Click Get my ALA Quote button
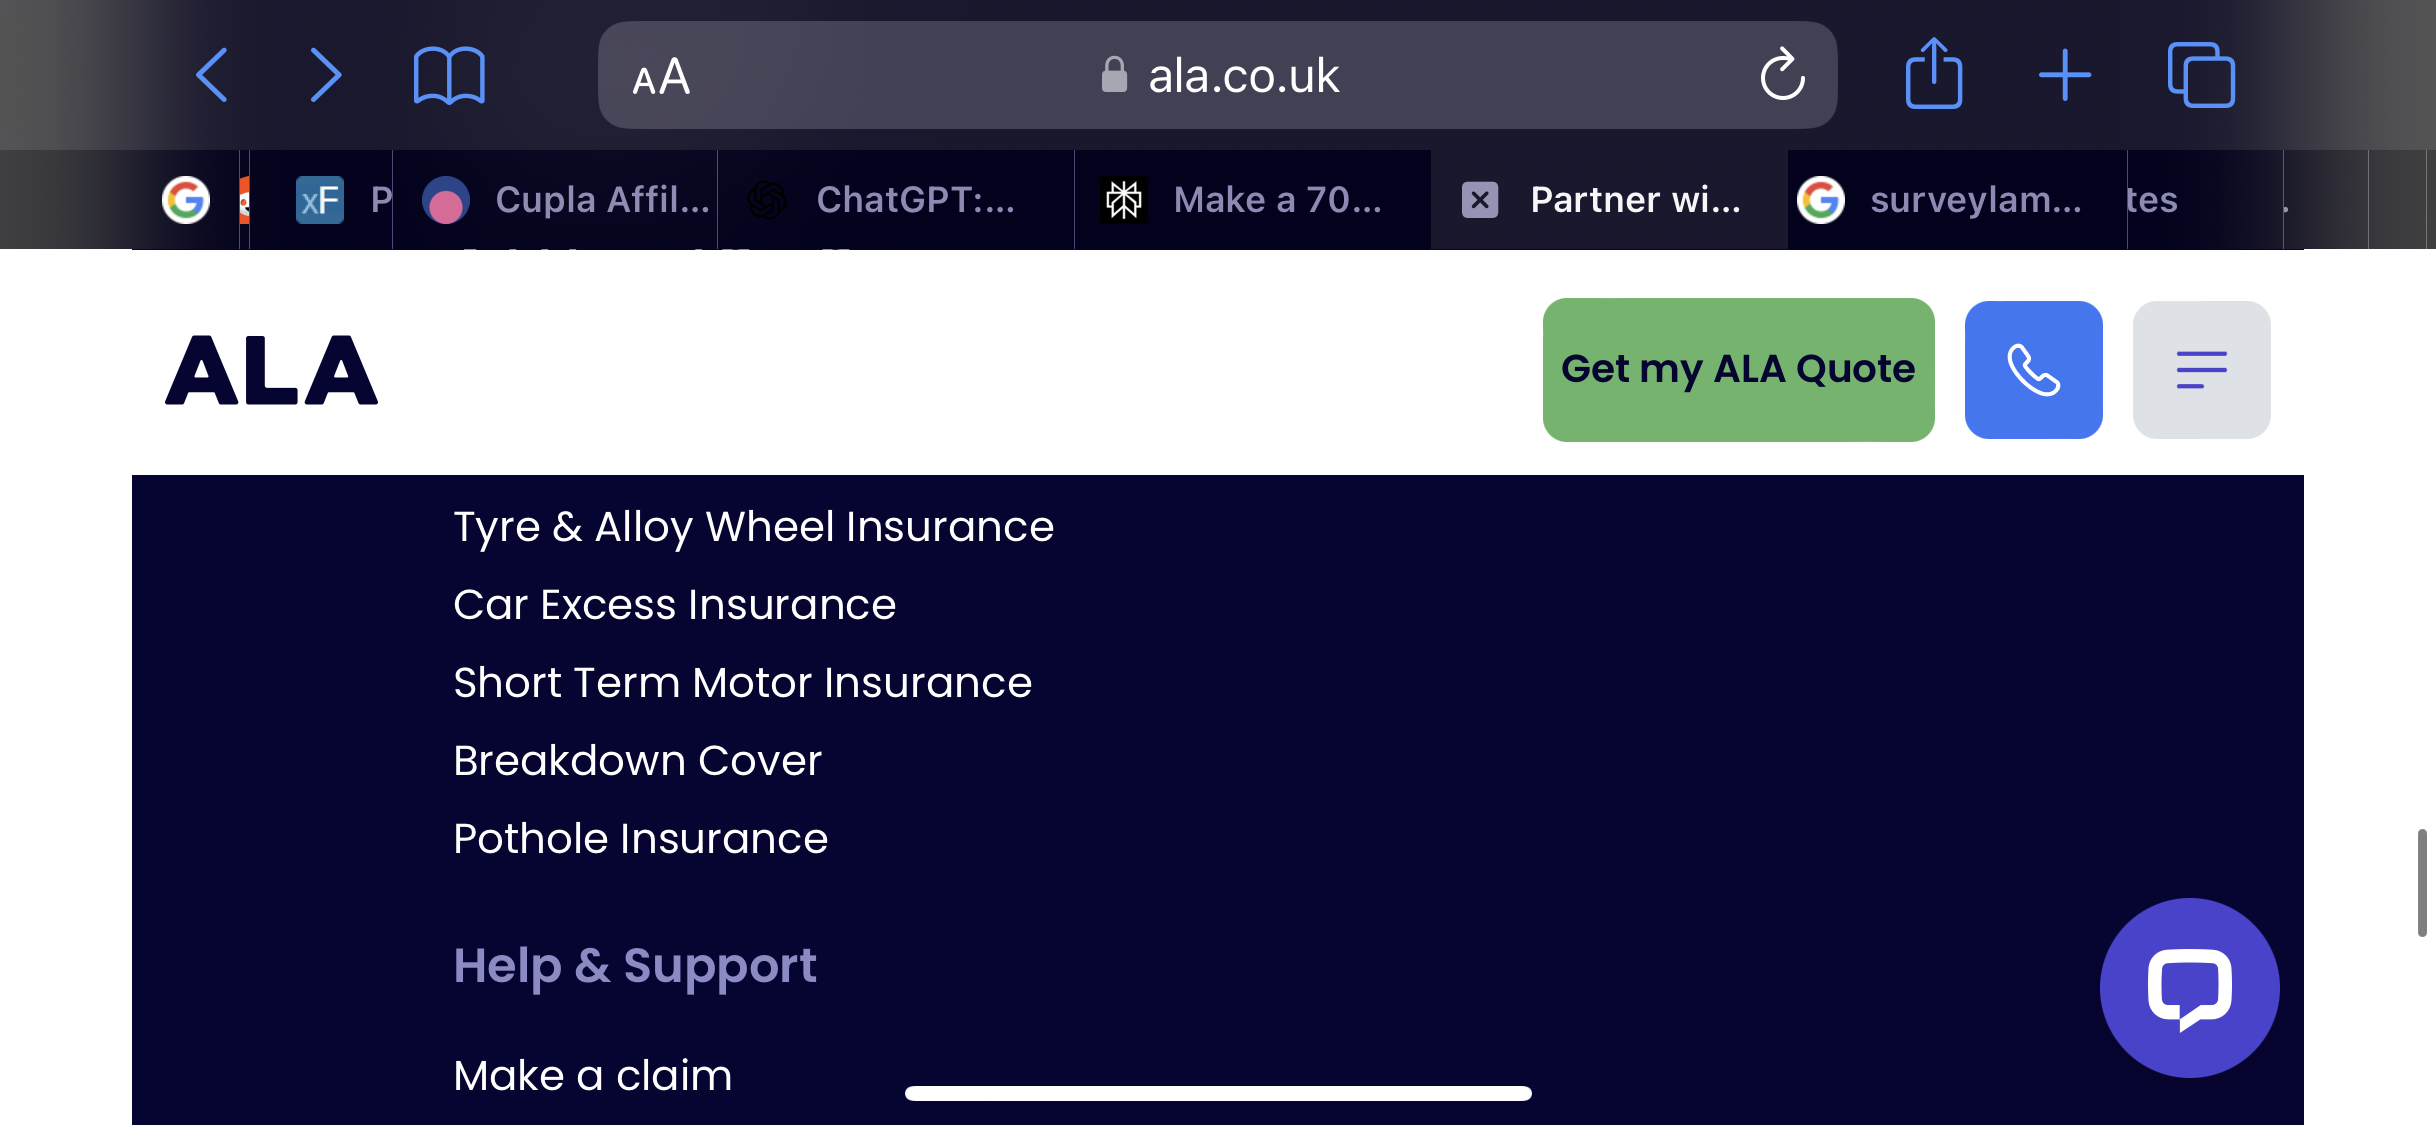This screenshot has width=2436, height=1125. (x=1738, y=370)
